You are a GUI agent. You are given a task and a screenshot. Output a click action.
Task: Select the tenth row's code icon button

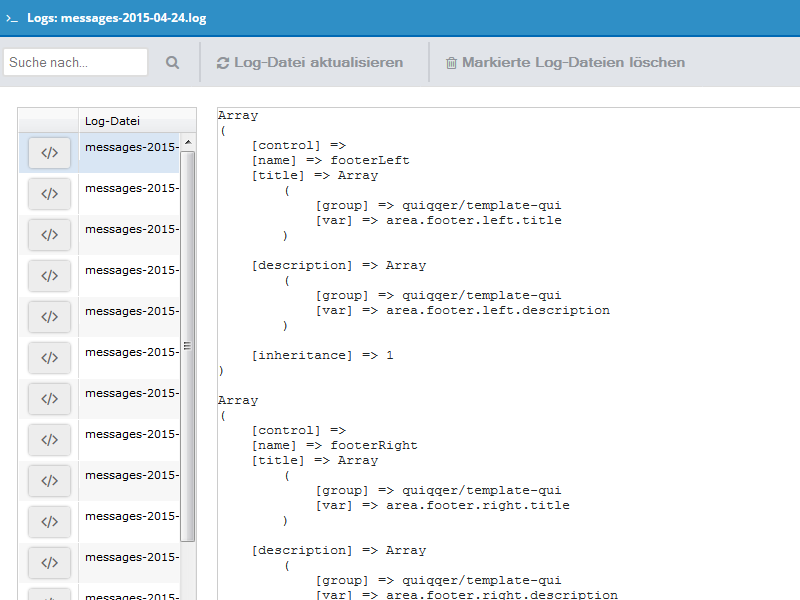click(49, 522)
